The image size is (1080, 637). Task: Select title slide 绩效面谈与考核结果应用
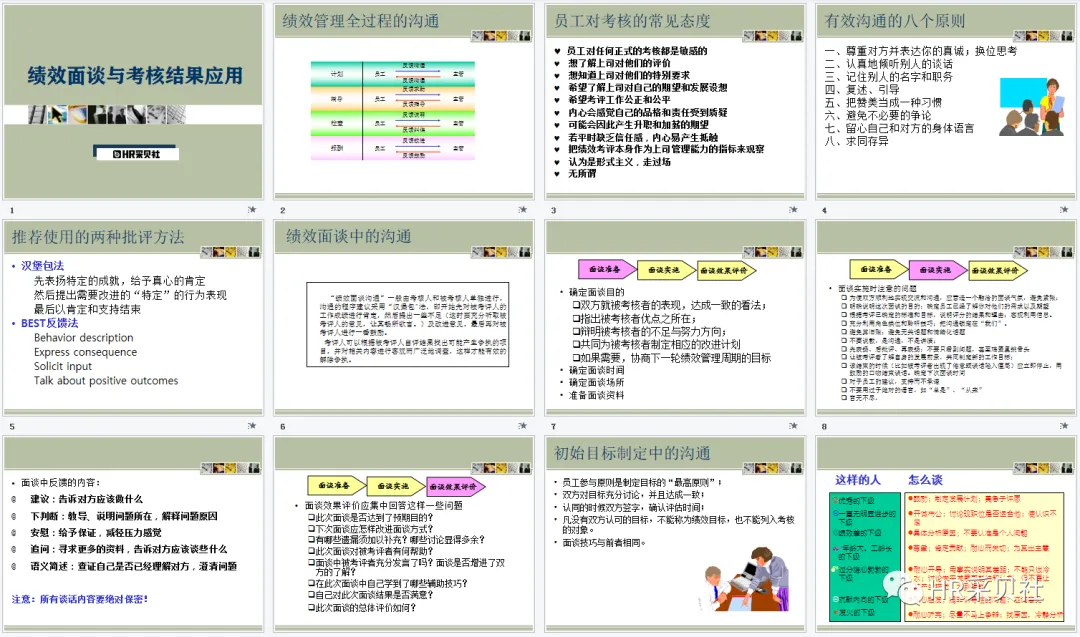(133, 102)
